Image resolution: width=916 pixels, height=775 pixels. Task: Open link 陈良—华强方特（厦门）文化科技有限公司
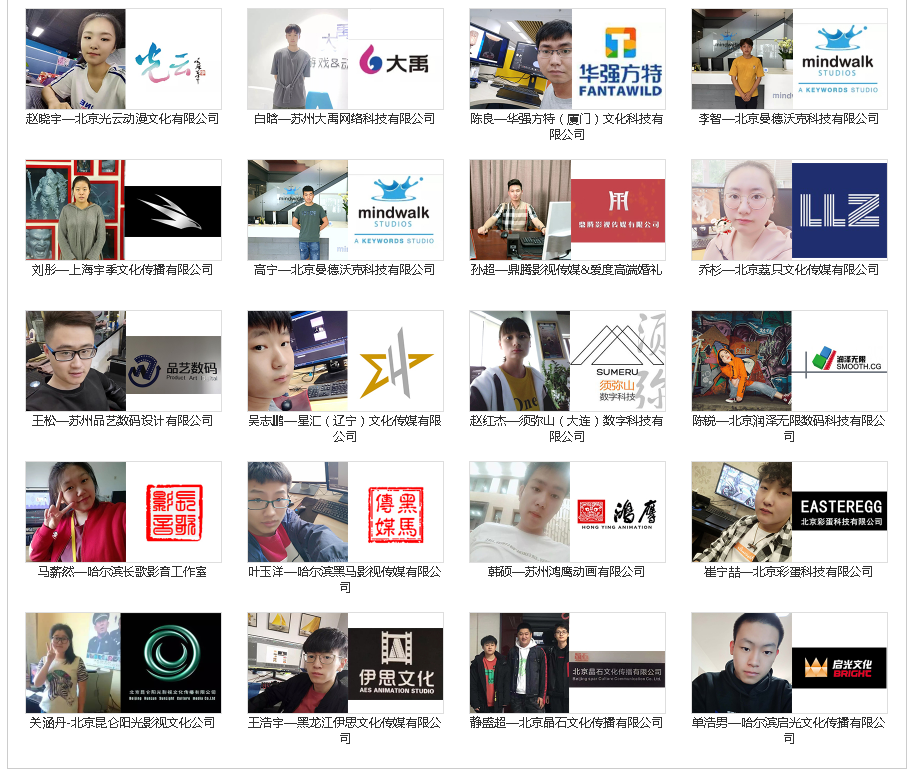(x=567, y=126)
